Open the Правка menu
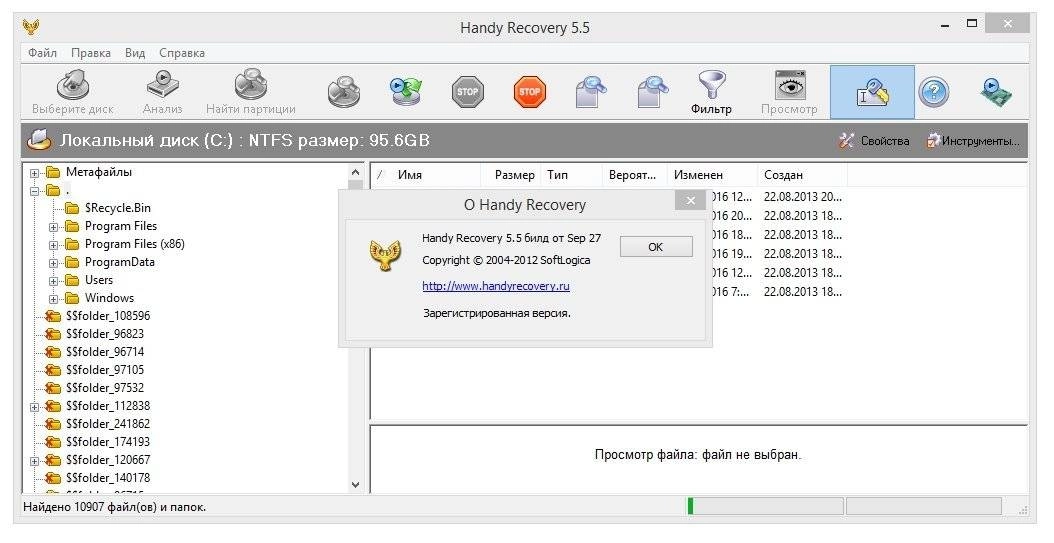Image resolution: width=1054 pixels, height=543 pixels. pos(91,52)
